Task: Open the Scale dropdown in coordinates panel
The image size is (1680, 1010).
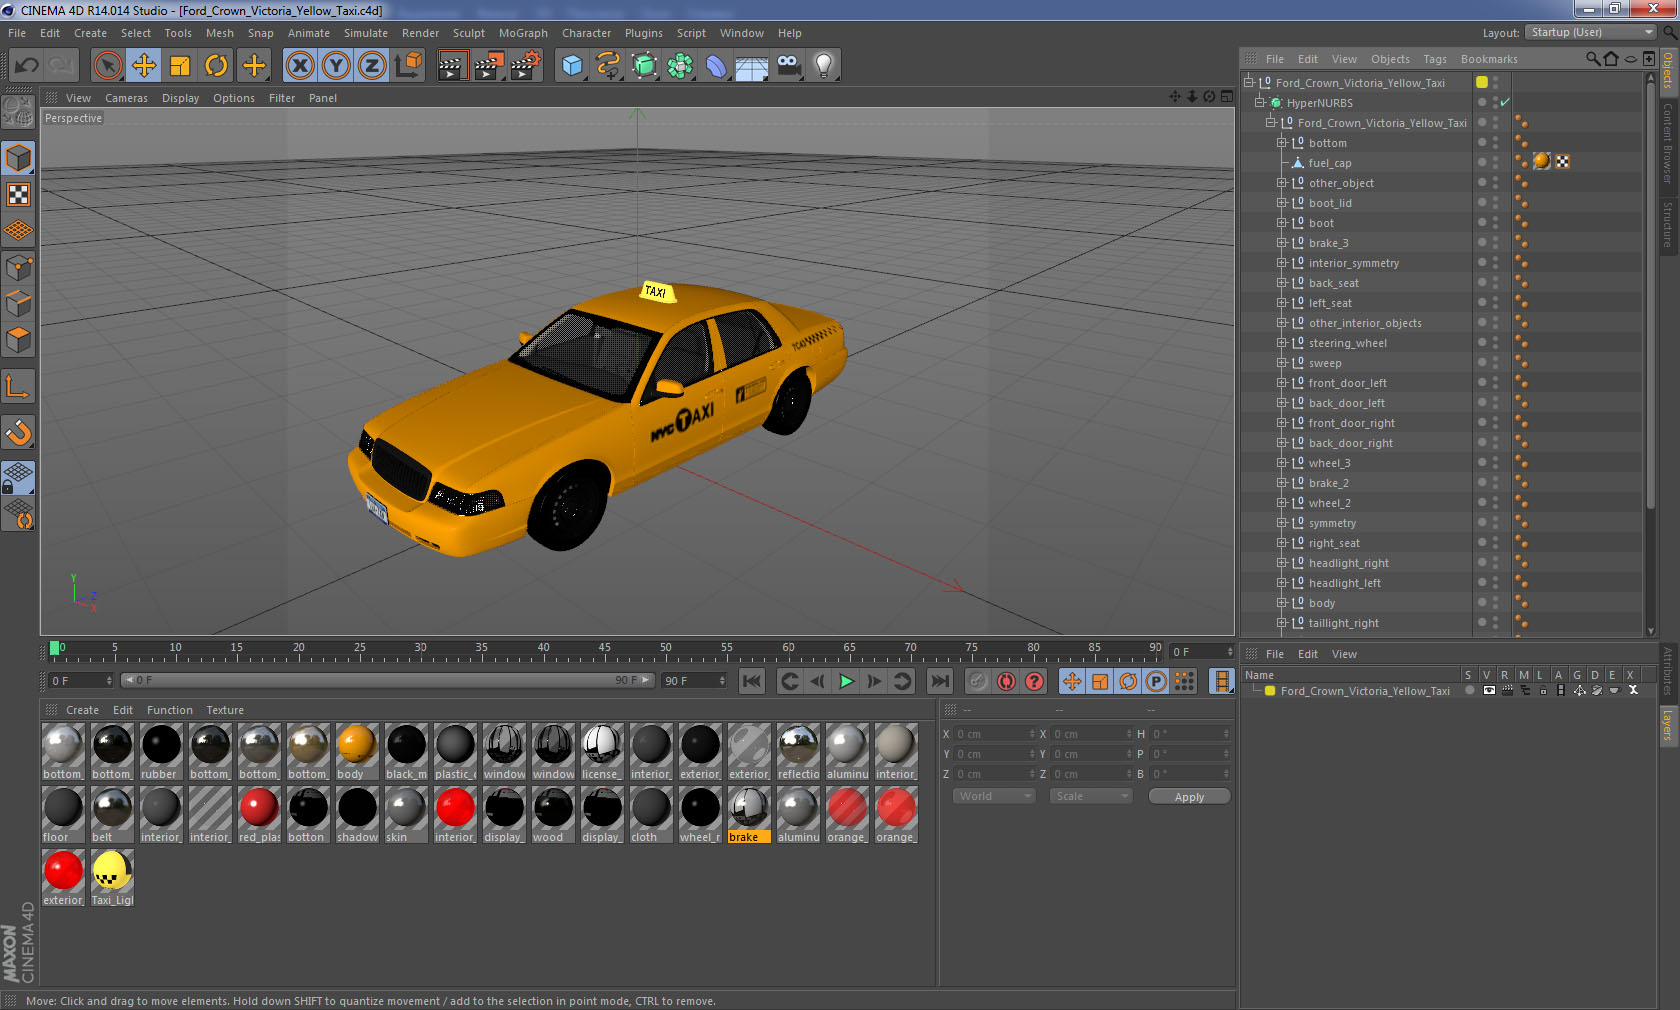Action: coord(1091,796)
